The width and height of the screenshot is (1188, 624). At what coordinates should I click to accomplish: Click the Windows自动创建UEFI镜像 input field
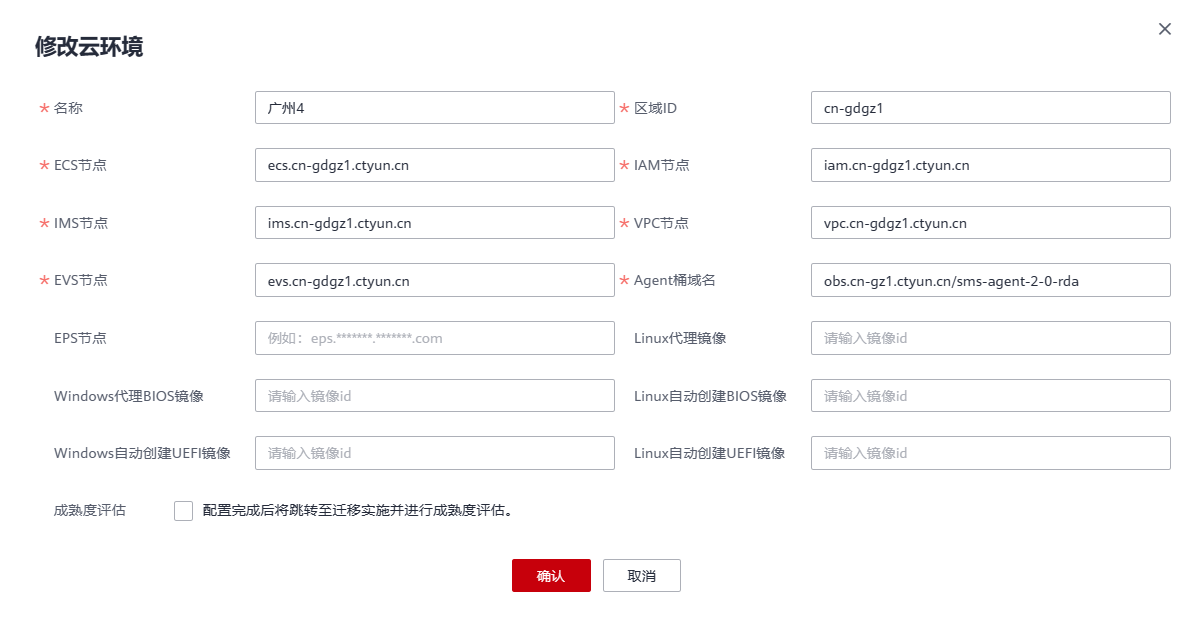(434, 452)
